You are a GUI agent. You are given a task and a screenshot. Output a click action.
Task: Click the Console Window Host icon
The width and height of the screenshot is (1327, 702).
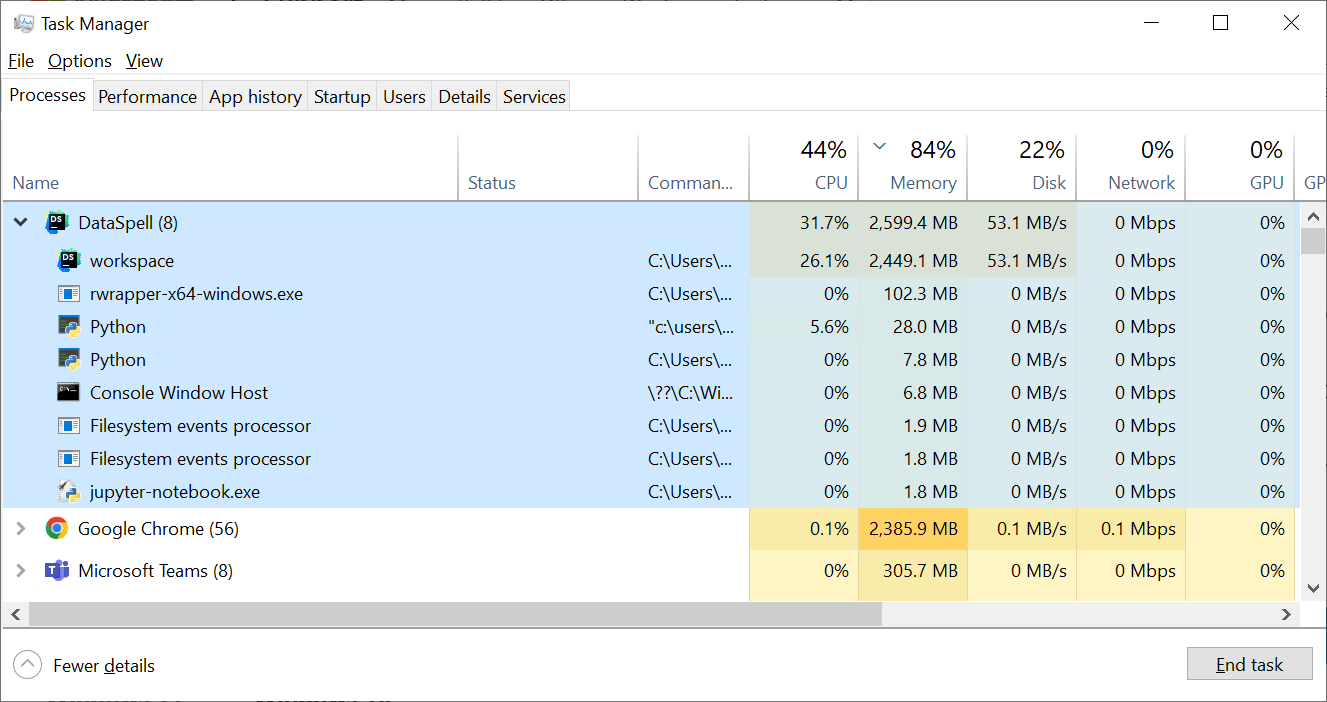click(x=69, y=393)
